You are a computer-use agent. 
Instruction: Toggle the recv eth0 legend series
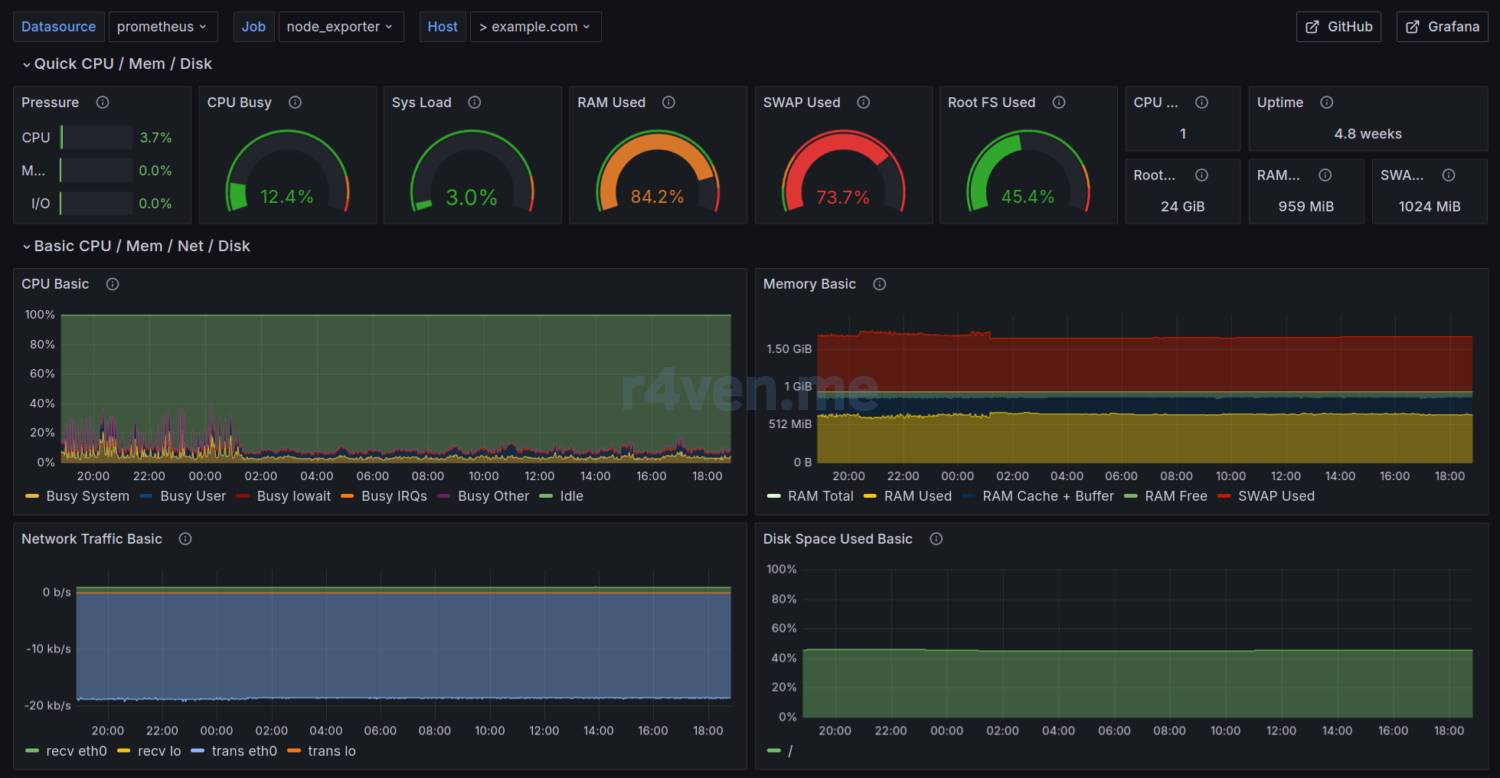click(x=76, y=751)
